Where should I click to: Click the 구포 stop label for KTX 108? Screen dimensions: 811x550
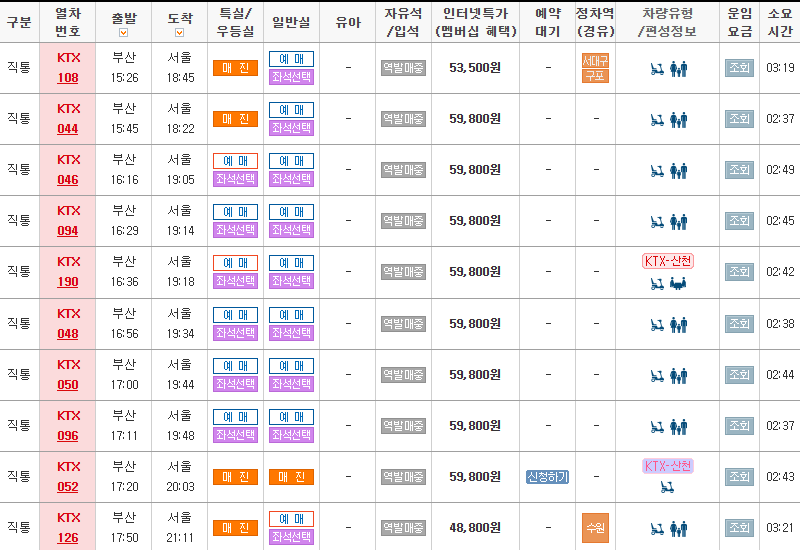click(x=595, y=76)
